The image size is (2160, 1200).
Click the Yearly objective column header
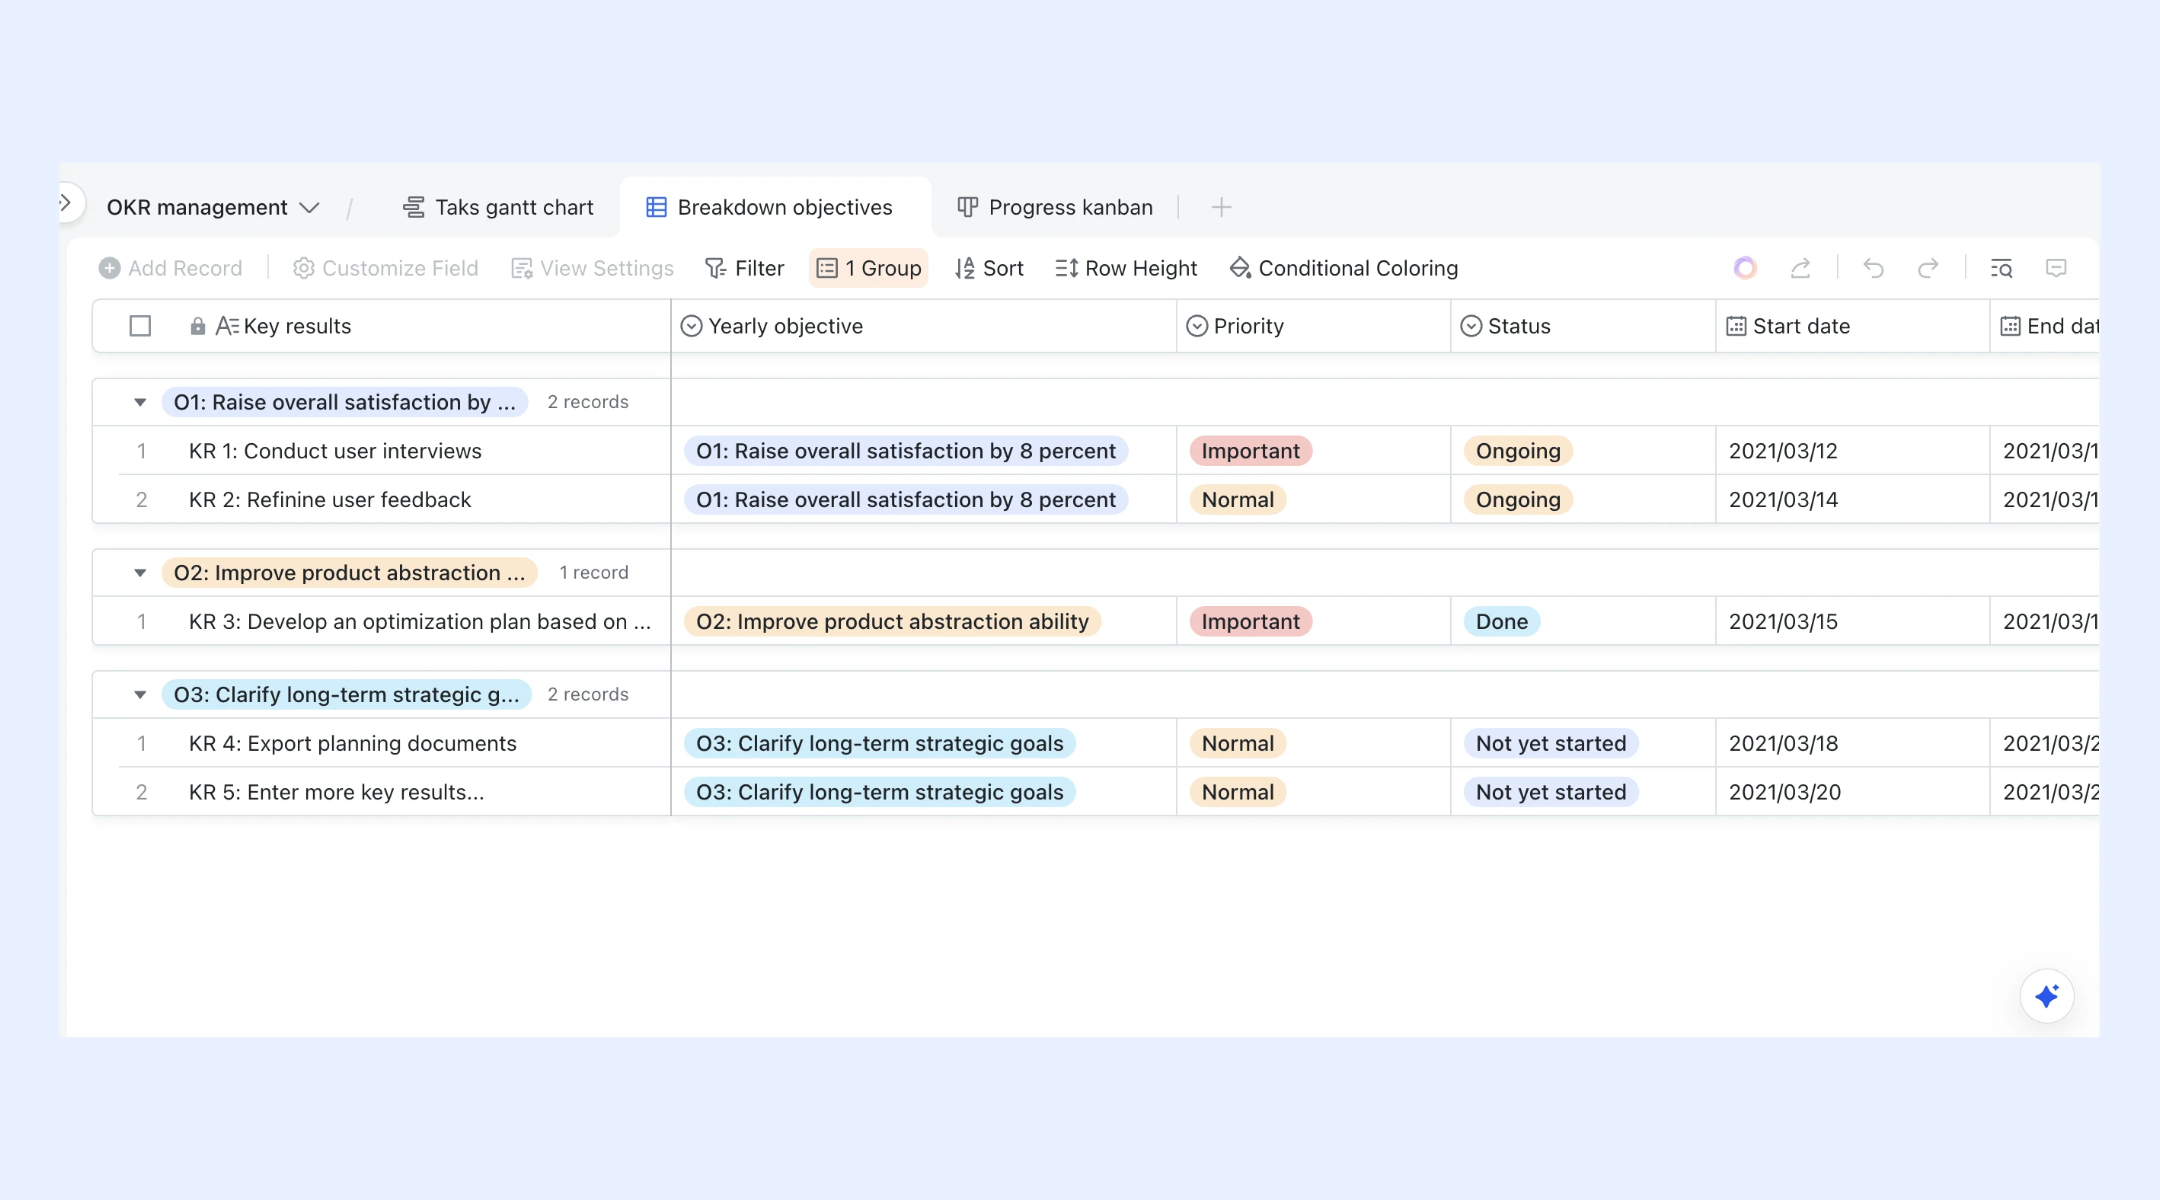pyautogui.click(x=924, y=326)
